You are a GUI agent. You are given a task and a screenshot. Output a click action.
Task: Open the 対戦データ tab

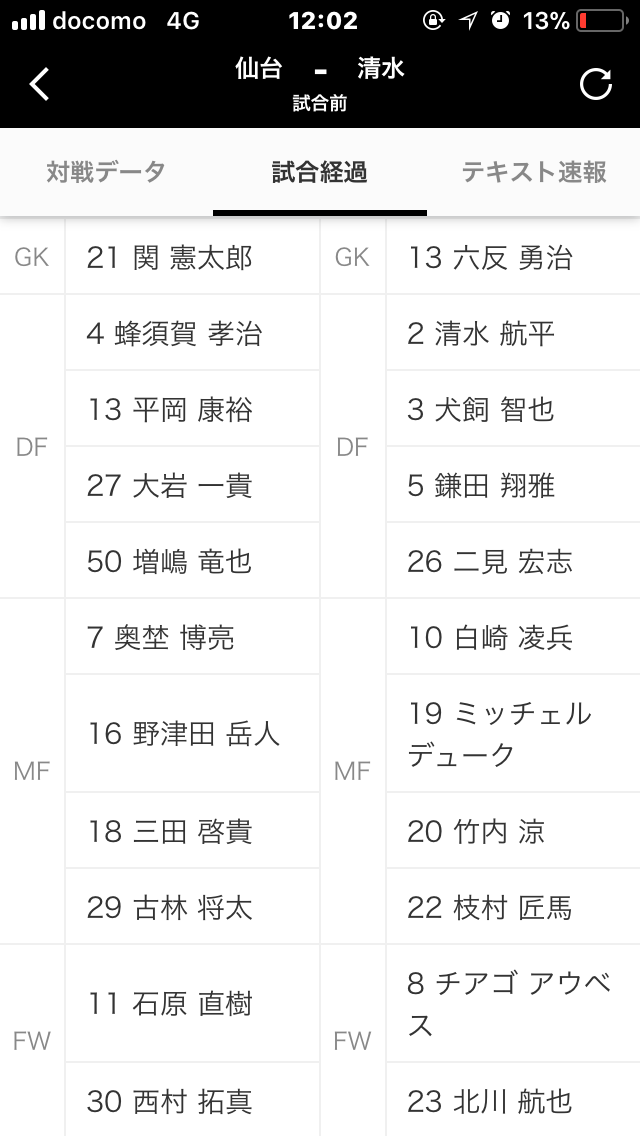point(106,172)
